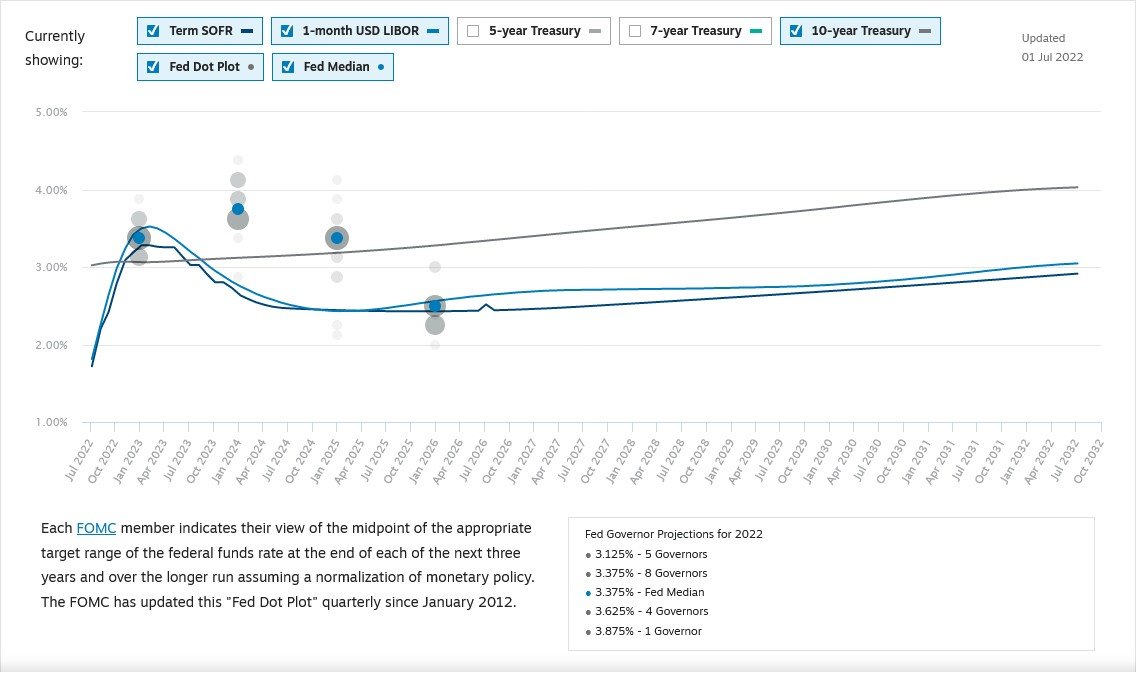Screen dimensions: 1136x675
Task: Toggle off the Fed Median checkbox
Action: (288, 67)
